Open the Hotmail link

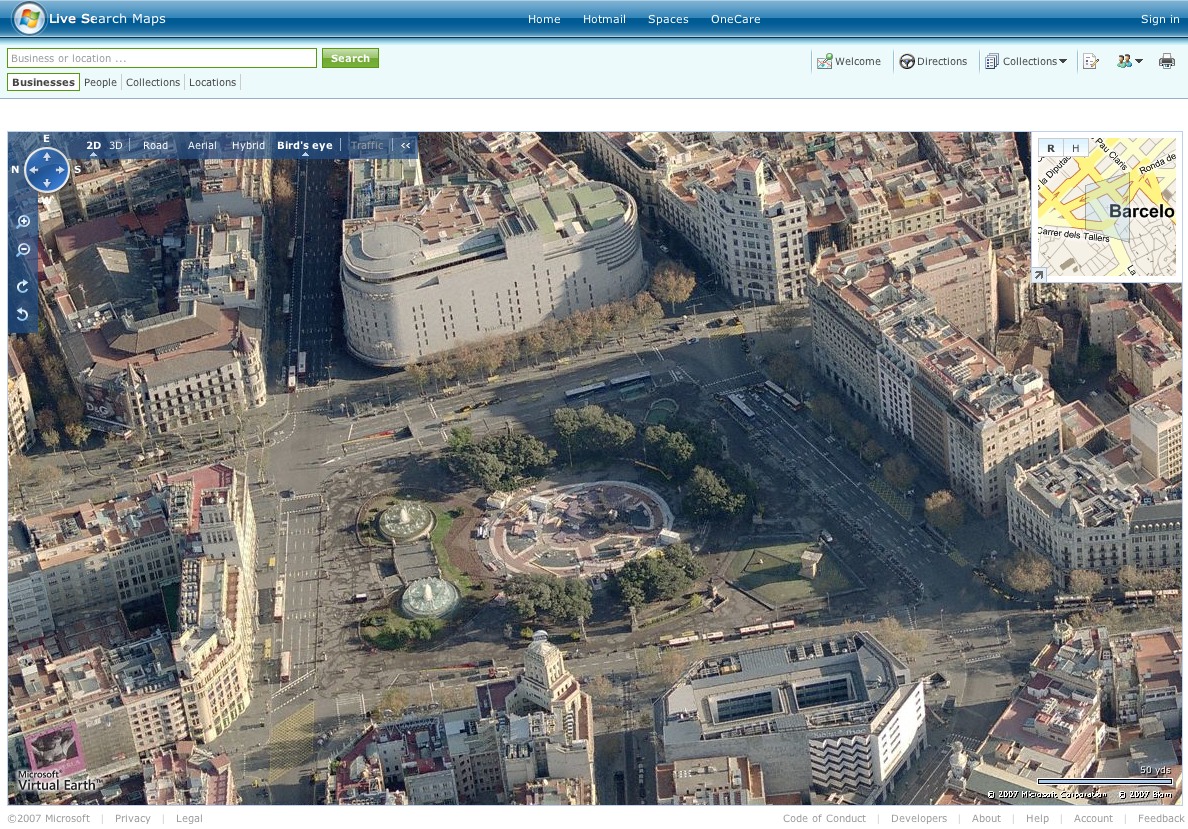[604, 19]
